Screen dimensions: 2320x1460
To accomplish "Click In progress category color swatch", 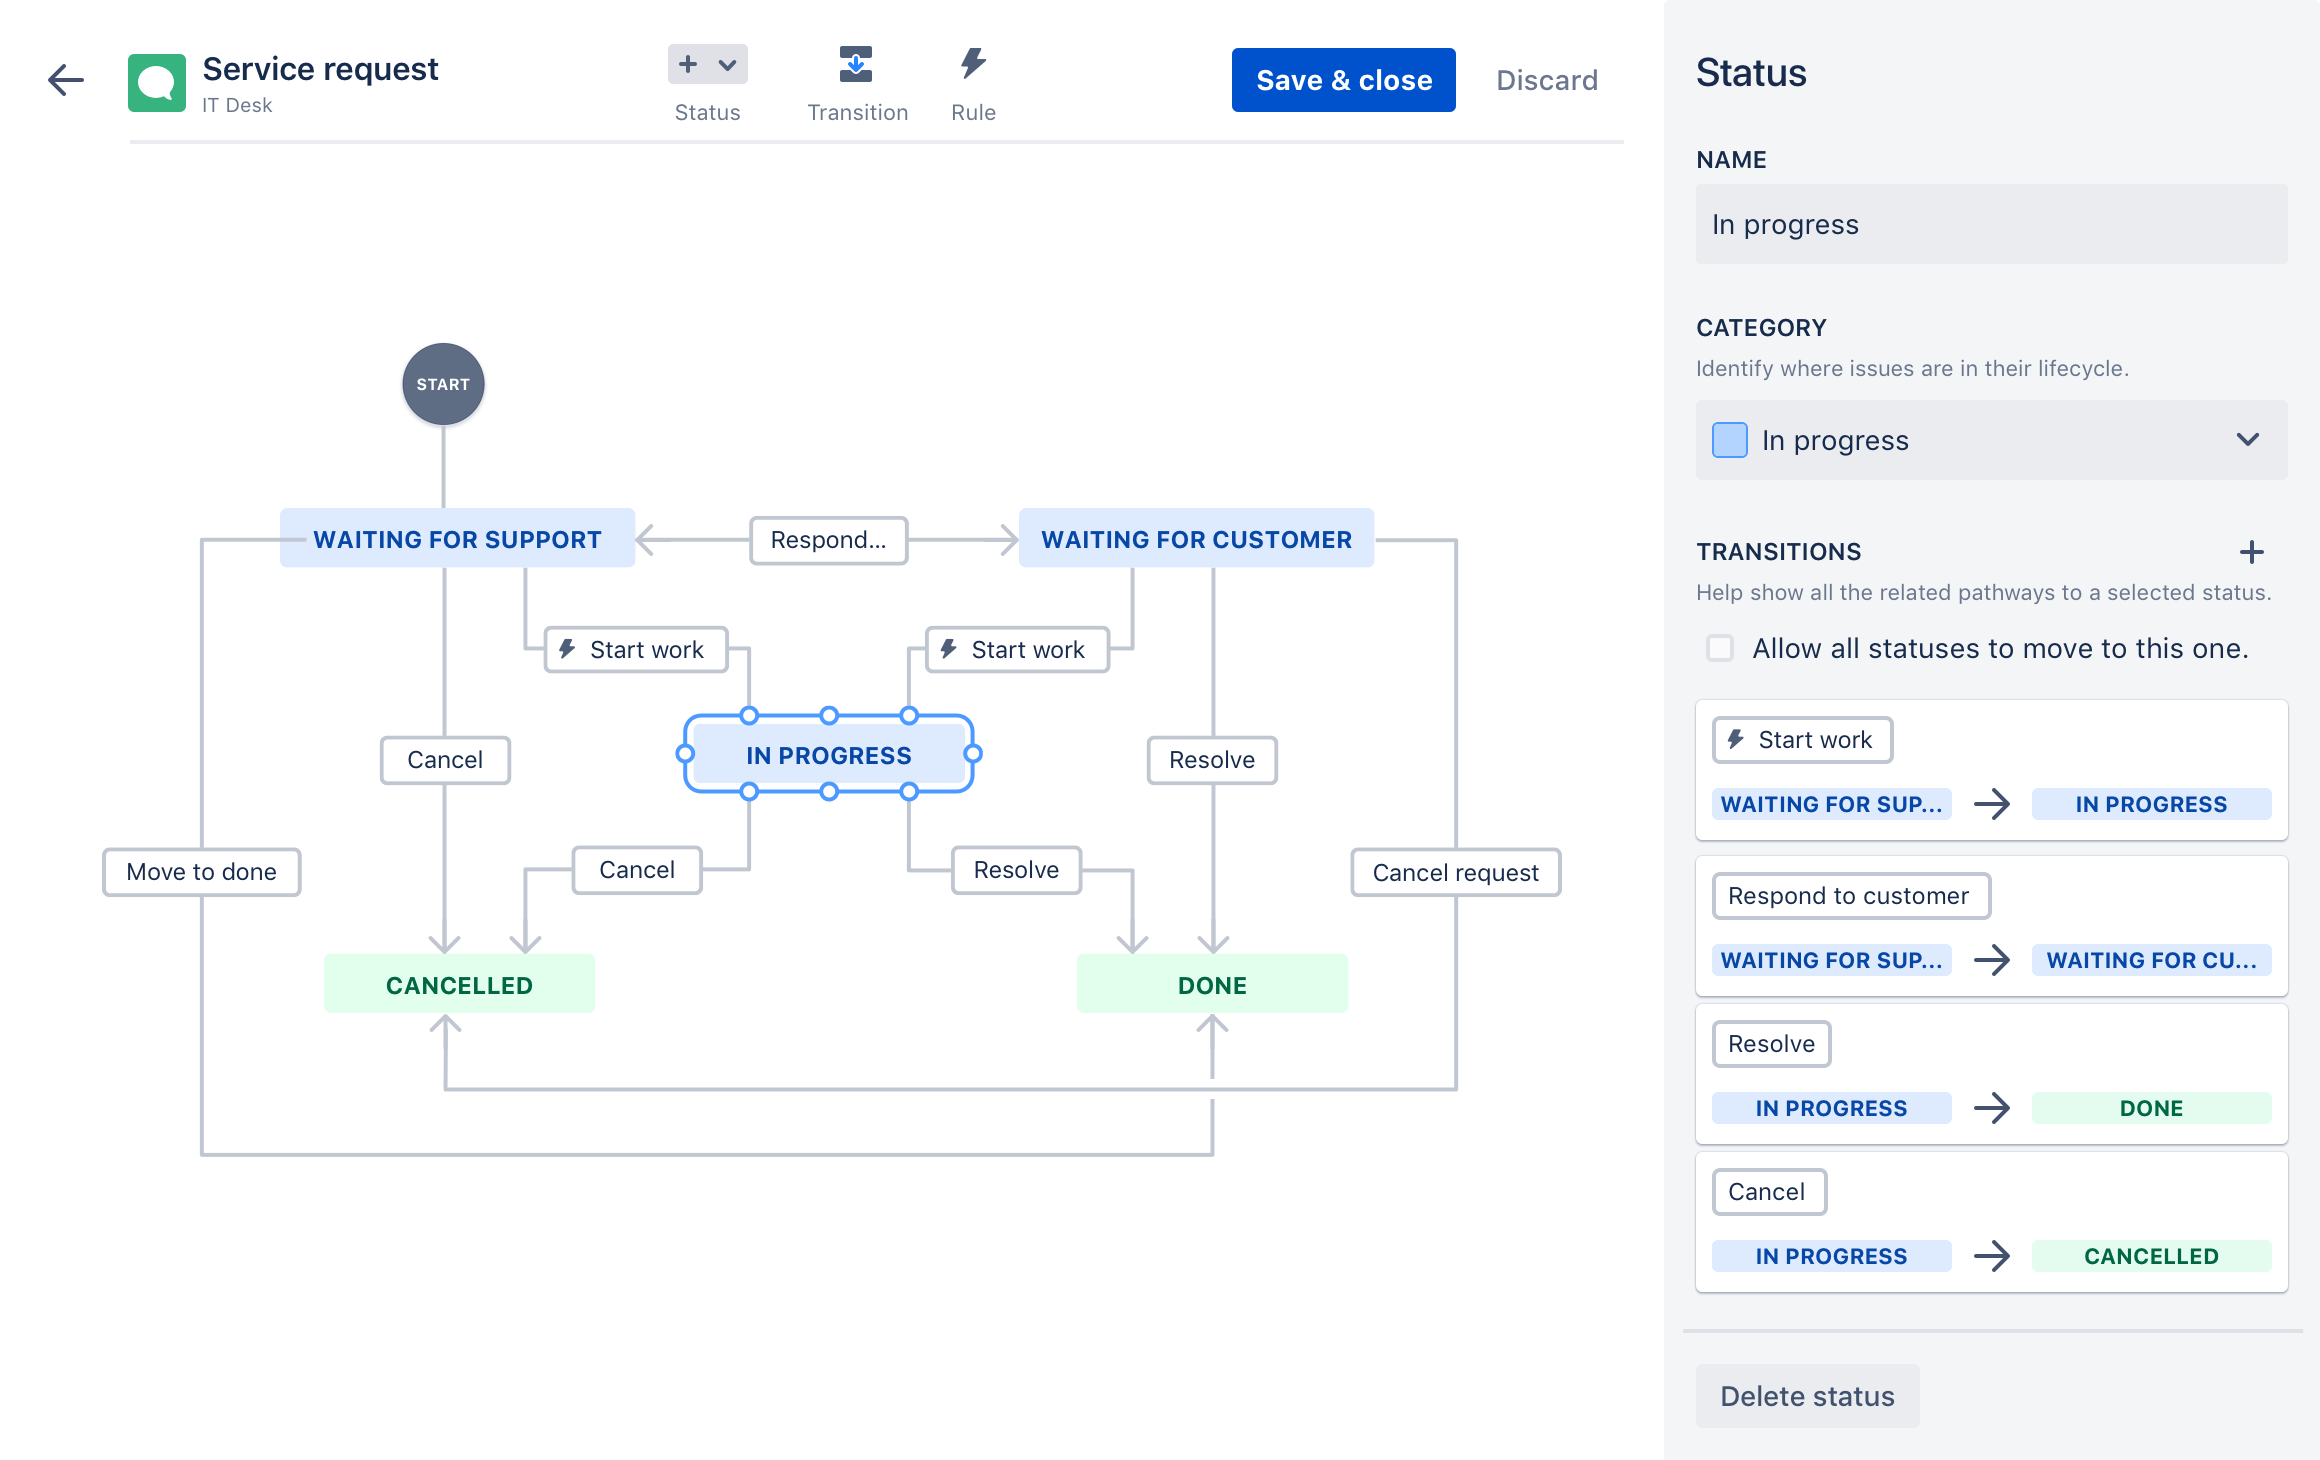I will tap(1728, 439).
